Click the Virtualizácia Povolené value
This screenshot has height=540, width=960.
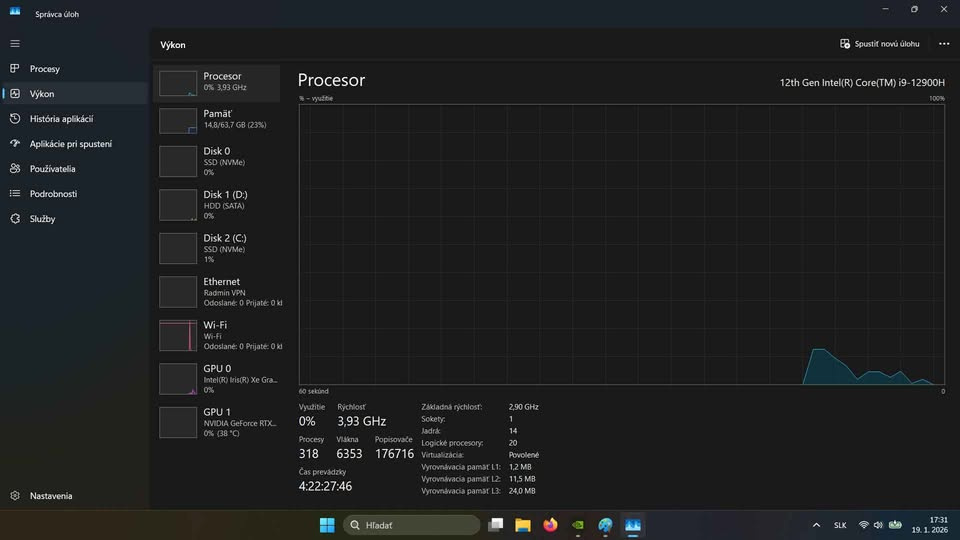(523, 455)
